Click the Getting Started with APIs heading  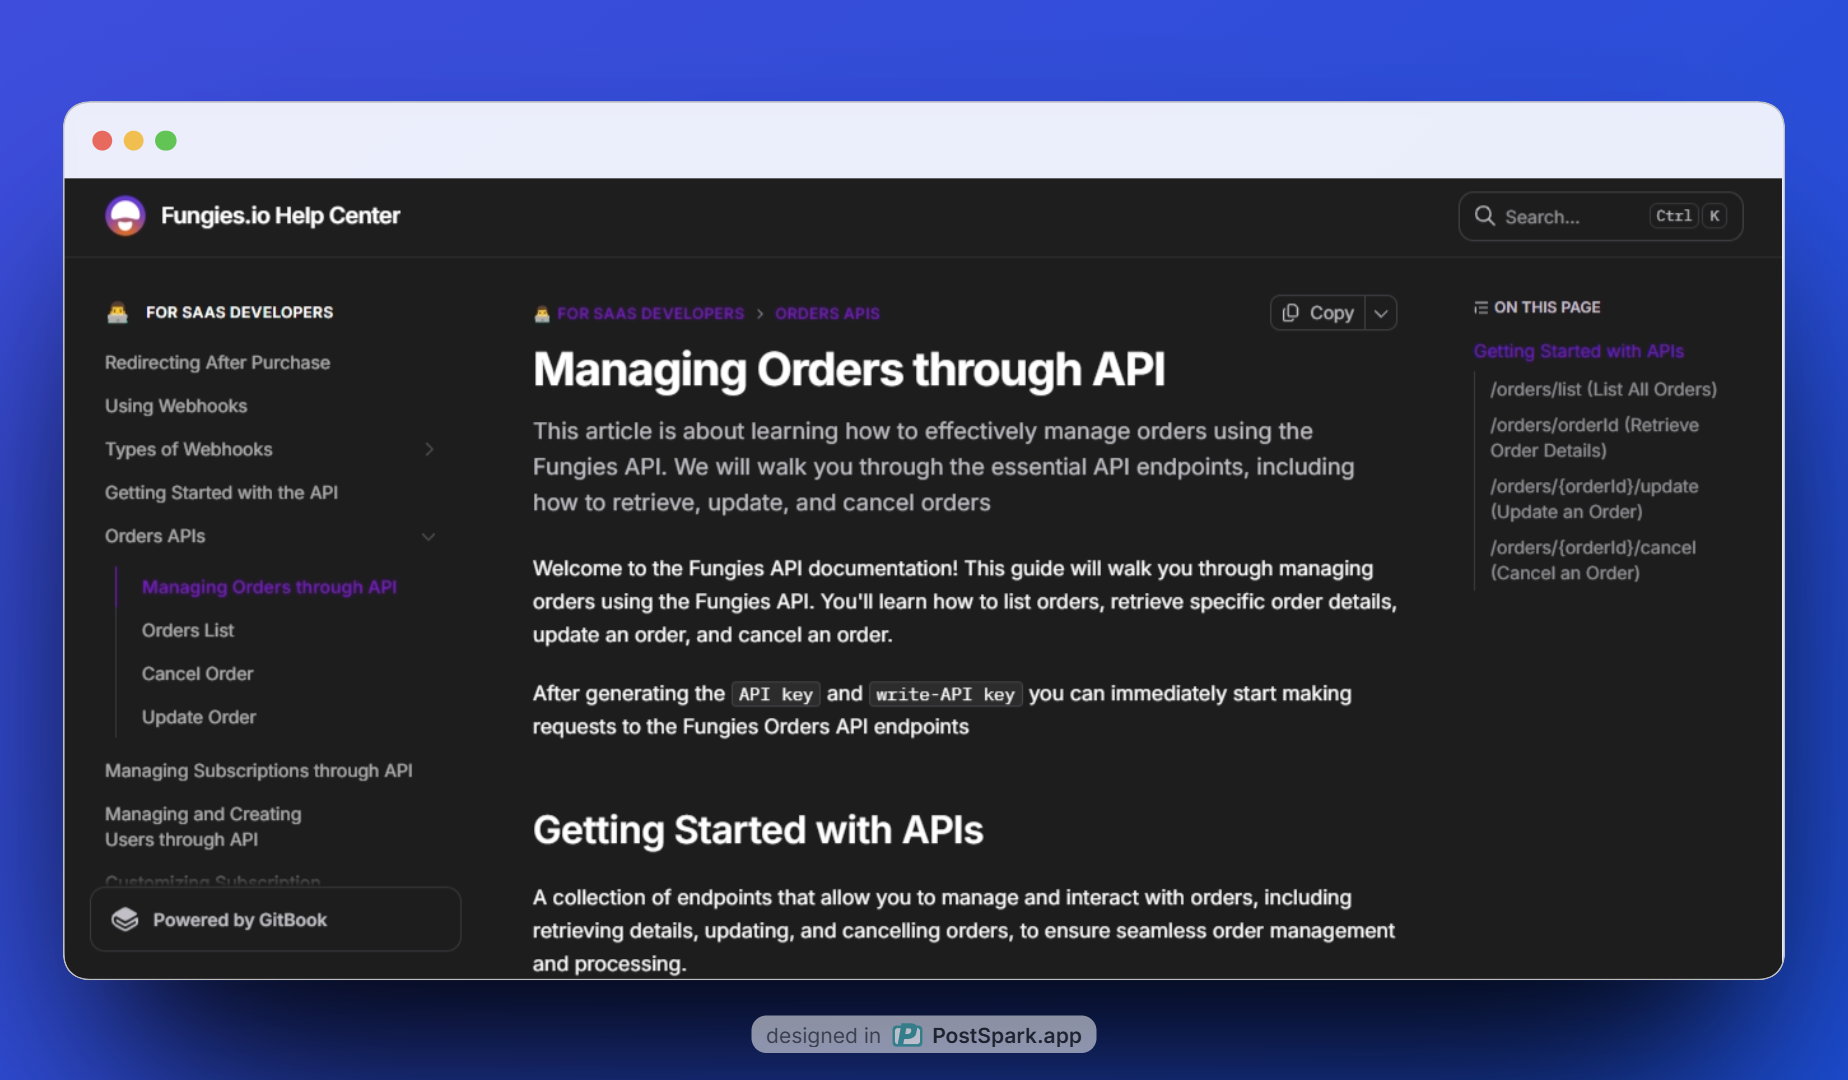pyautogui.click(x=758, y=831)
